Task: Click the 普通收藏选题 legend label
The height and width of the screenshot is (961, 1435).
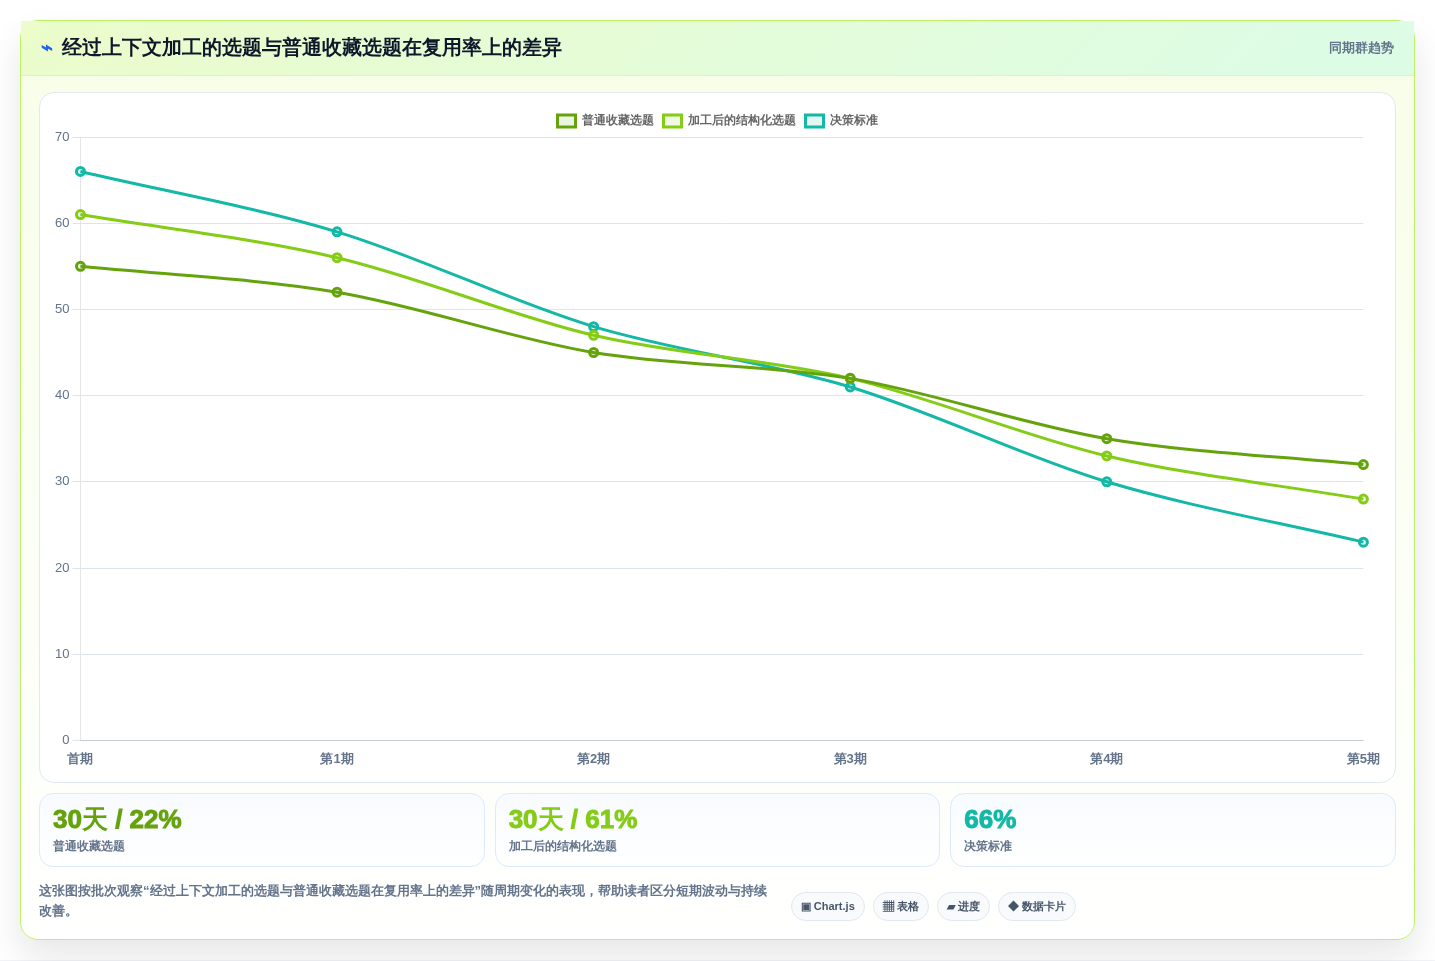Action: (618, 121)
